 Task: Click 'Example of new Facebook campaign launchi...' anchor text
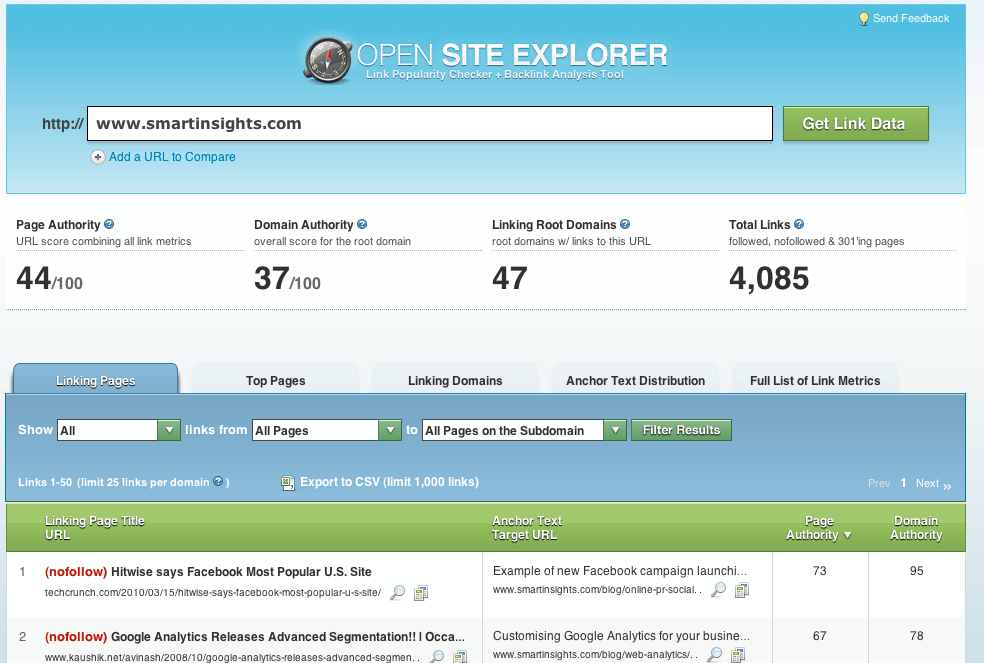tap(619, 571)
